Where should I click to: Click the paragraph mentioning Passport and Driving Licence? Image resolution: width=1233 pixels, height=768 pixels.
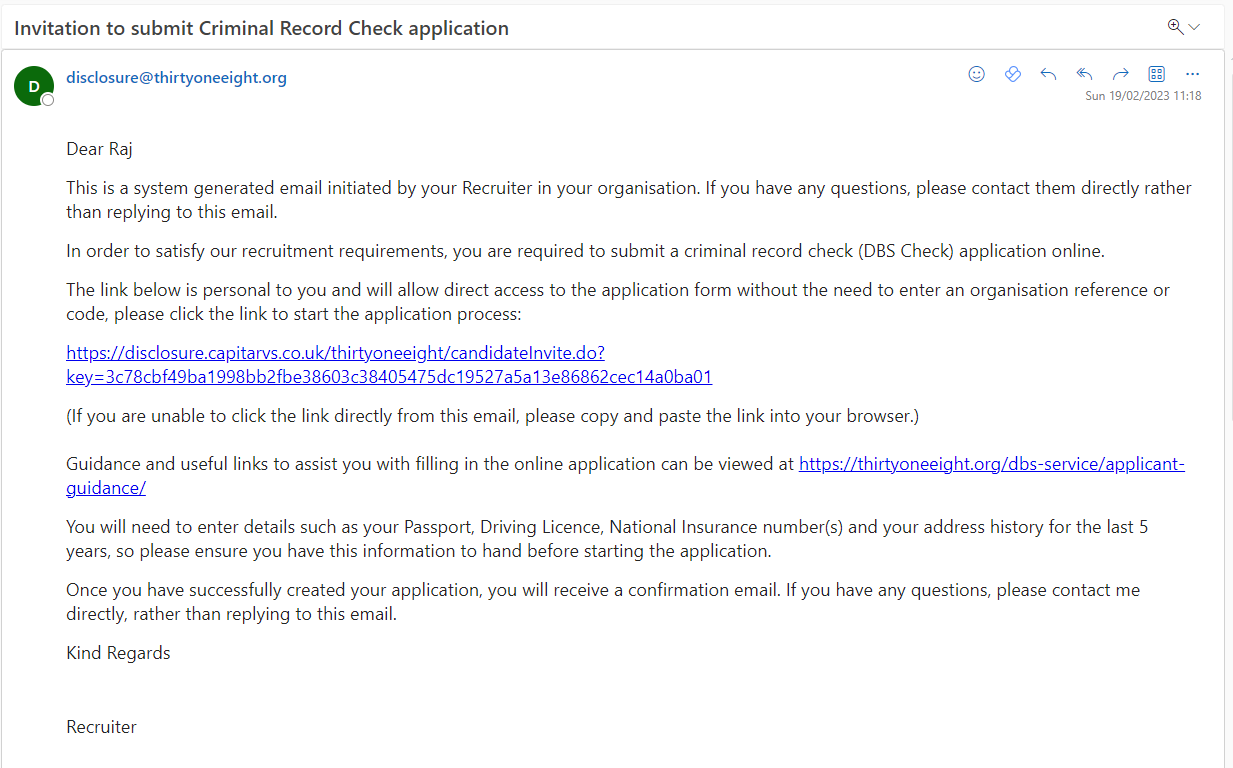click(x=606, y=538)
